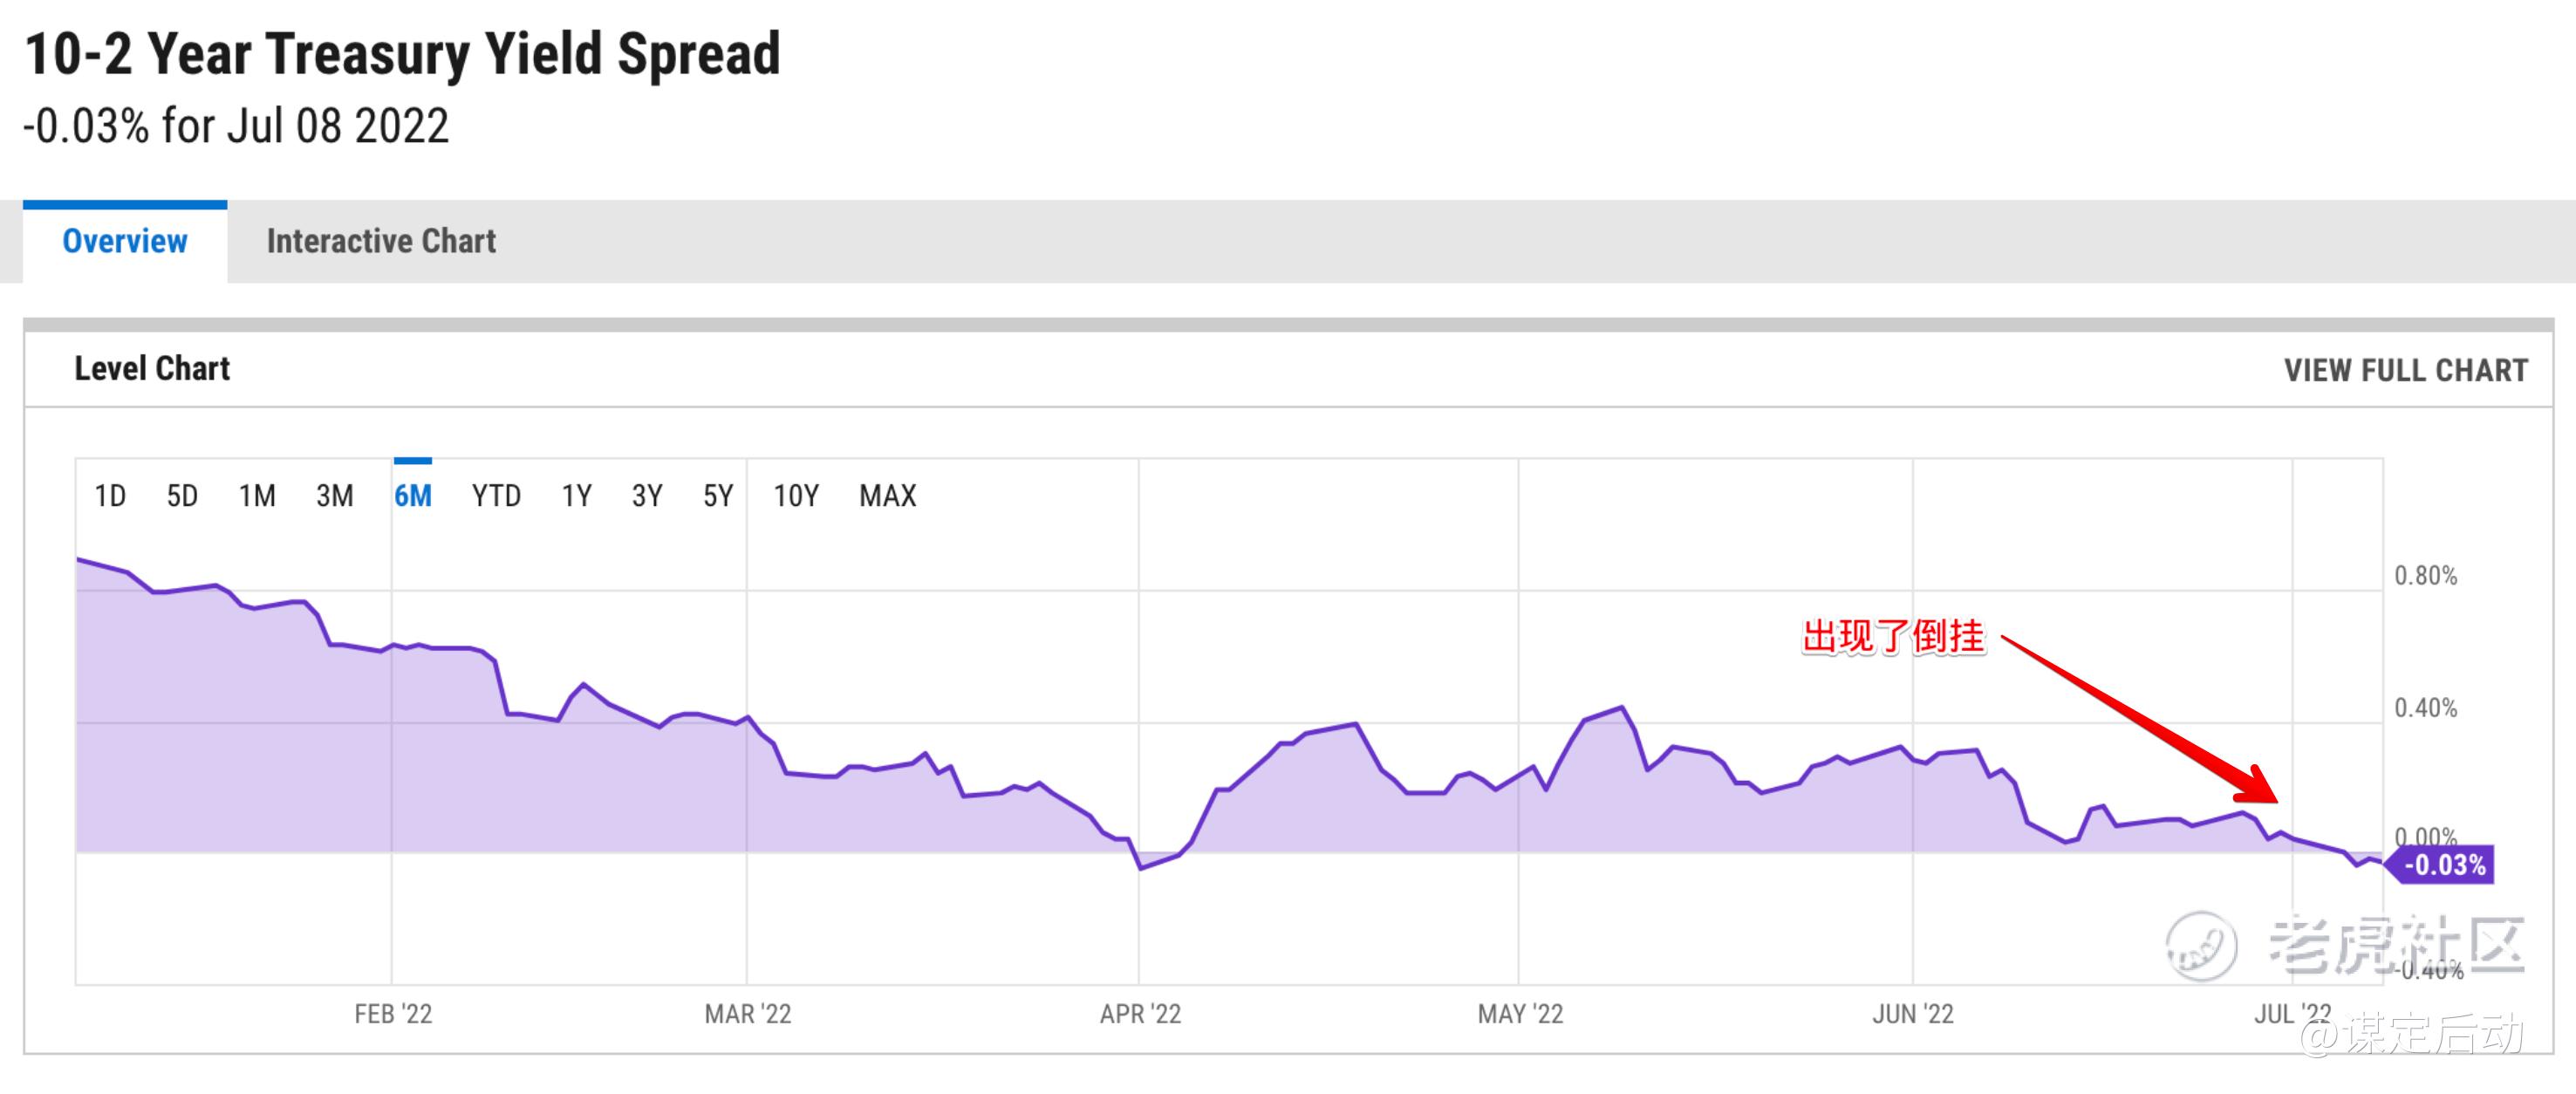Set chart range to 3Y
Viewport: 2576px width, 1094px height.
pyautogui.click(x=647, y=495)
